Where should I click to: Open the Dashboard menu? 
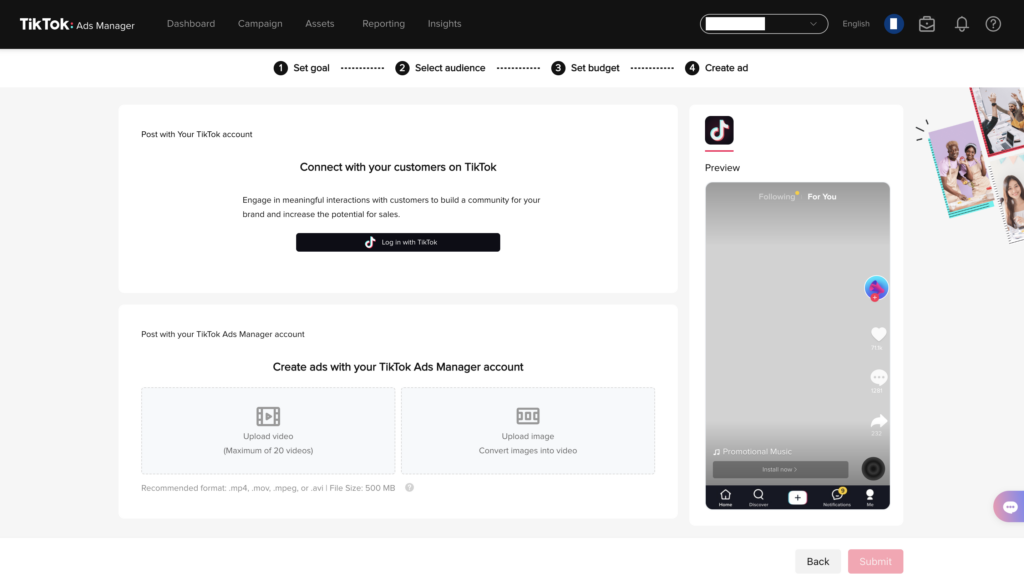pyautogui.click(x=191, y=24)
